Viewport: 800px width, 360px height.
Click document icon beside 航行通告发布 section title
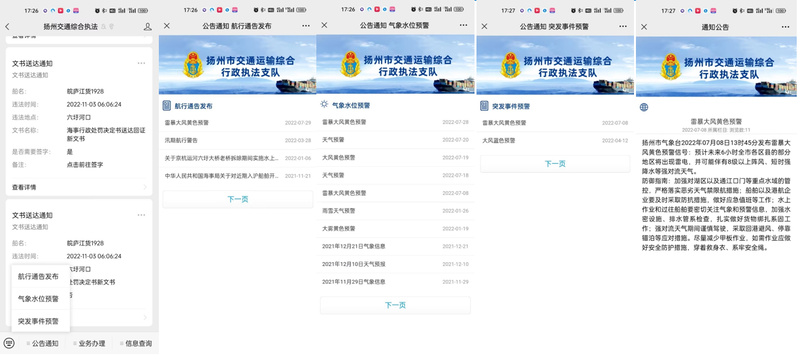click(x=167, y=106)
